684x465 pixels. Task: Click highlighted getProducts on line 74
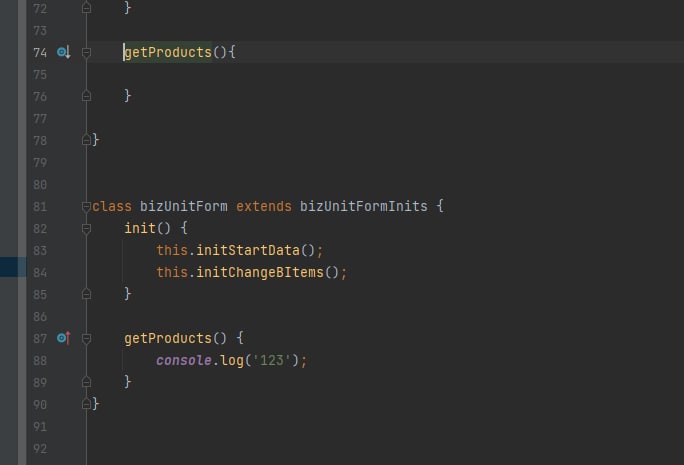[x=168, y=52]
